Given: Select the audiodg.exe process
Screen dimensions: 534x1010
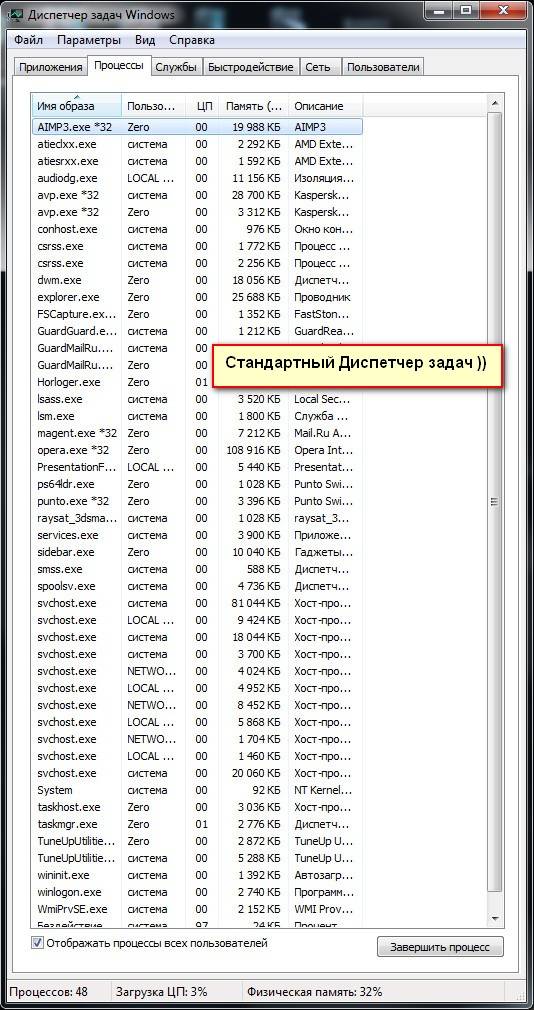Looking at the screenshot, I should [197, 178].
